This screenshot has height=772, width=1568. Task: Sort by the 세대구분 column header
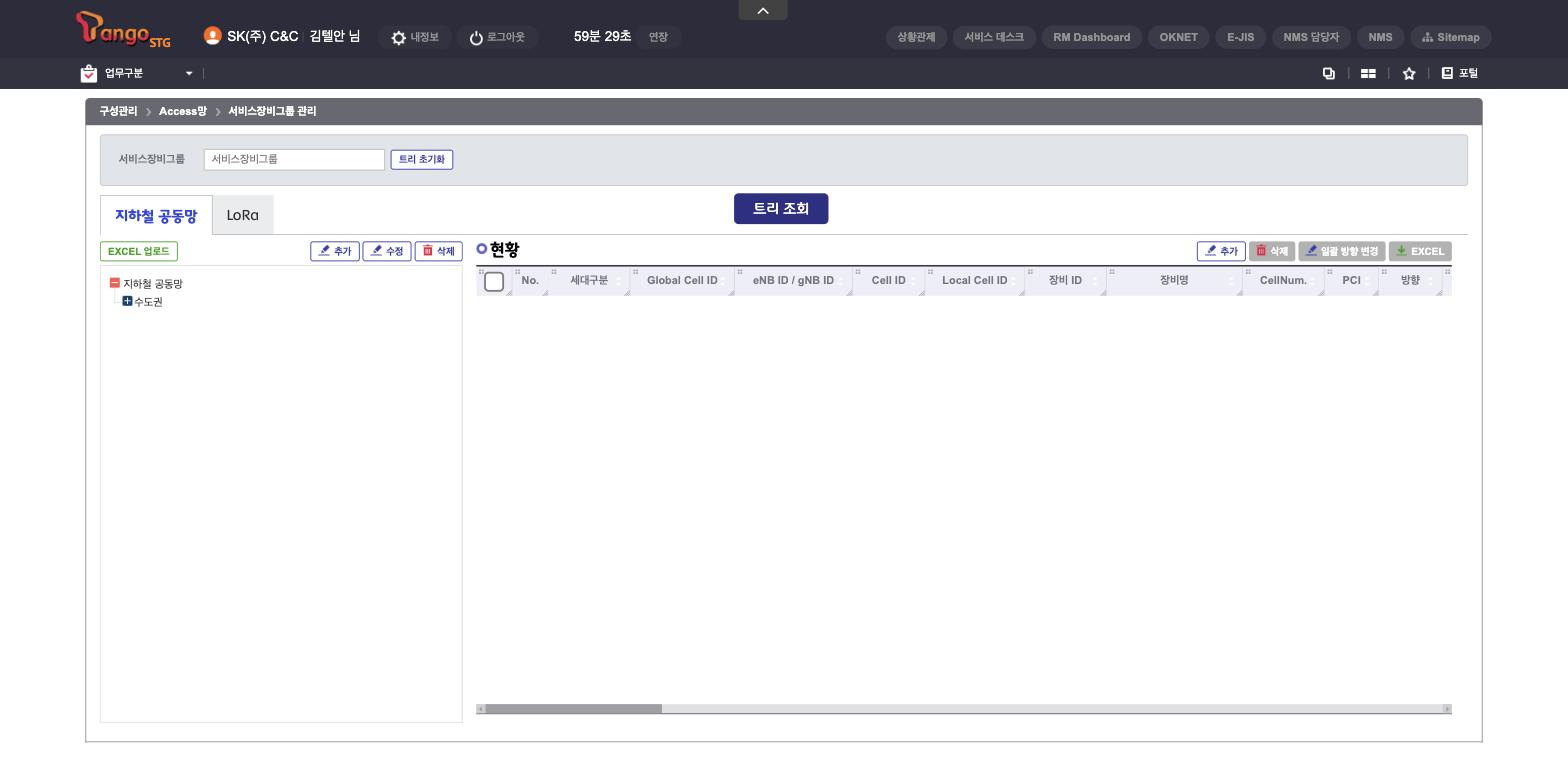[x=589, y=280]
